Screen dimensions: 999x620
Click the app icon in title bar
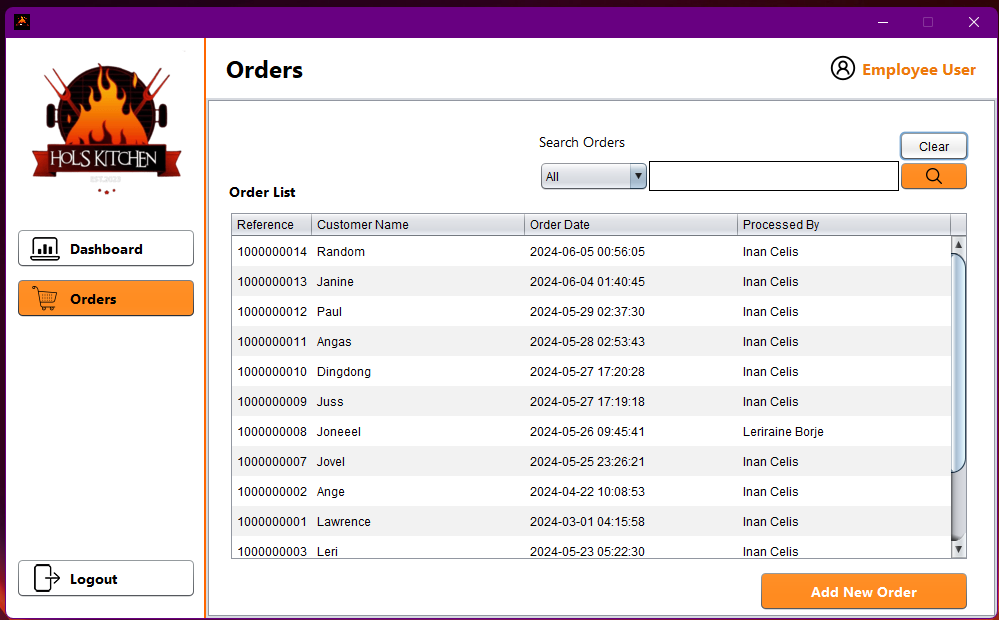(21, 21)
